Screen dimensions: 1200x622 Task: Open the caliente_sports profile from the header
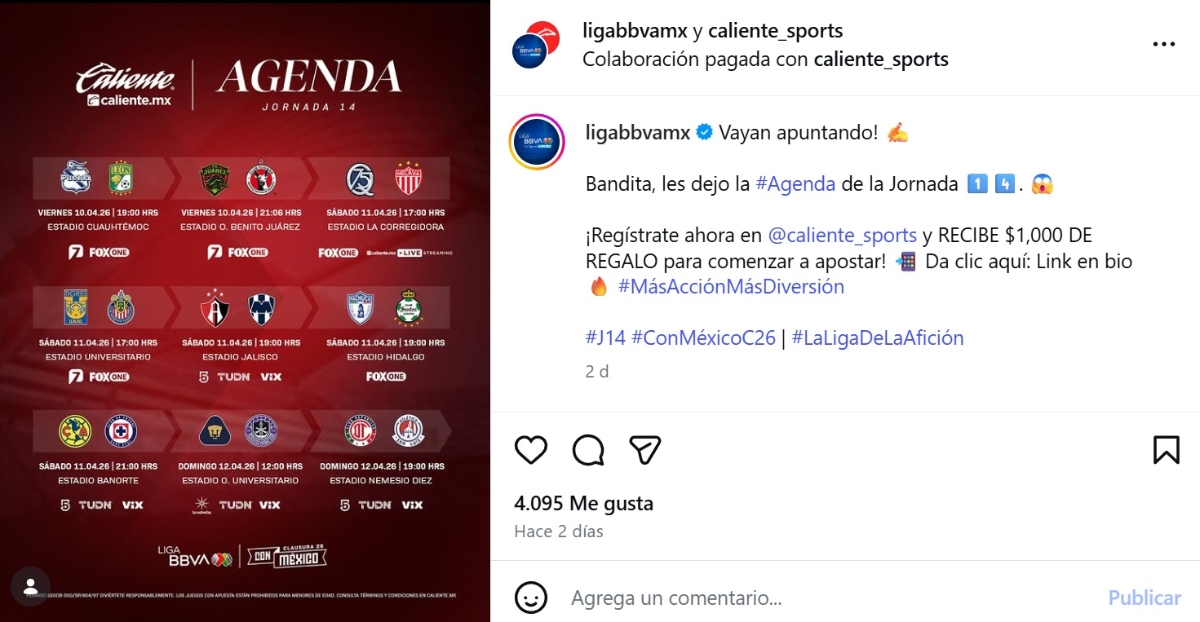coord(775,31)
